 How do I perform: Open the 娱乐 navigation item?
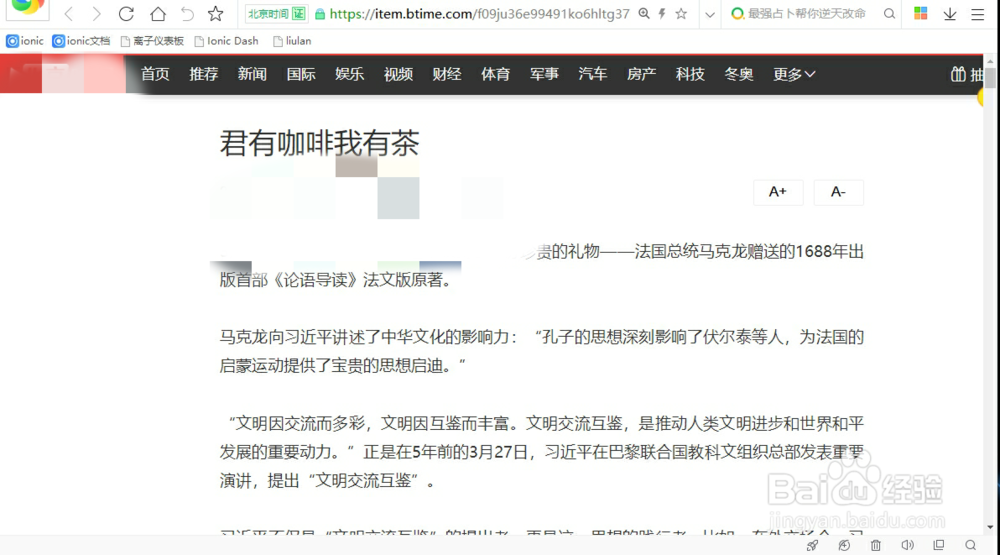(349, 74)
